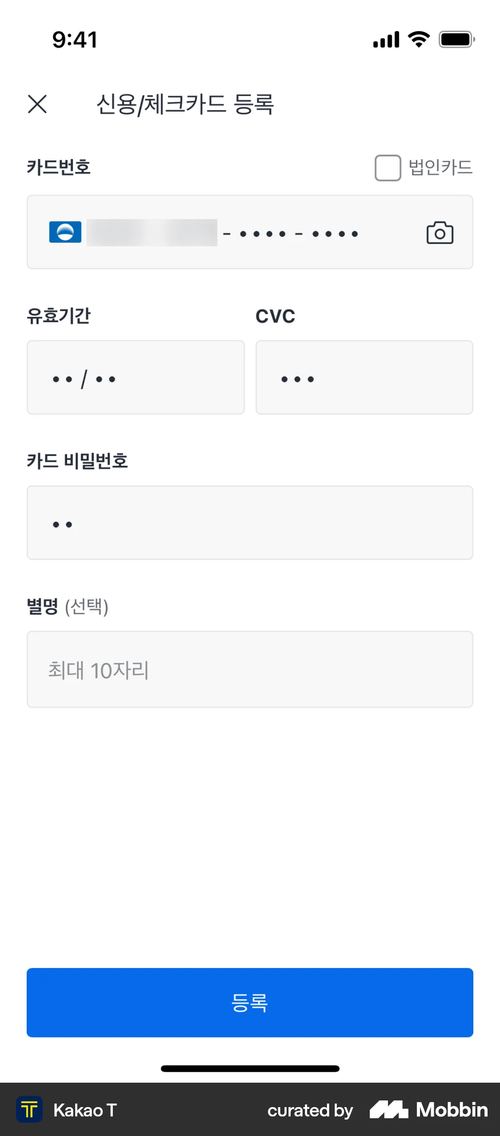The height and width of the screenshot is (1136, 500).
Task: Tap the 신용/체크카드 등록 title
Action: (x=185, y=104)
